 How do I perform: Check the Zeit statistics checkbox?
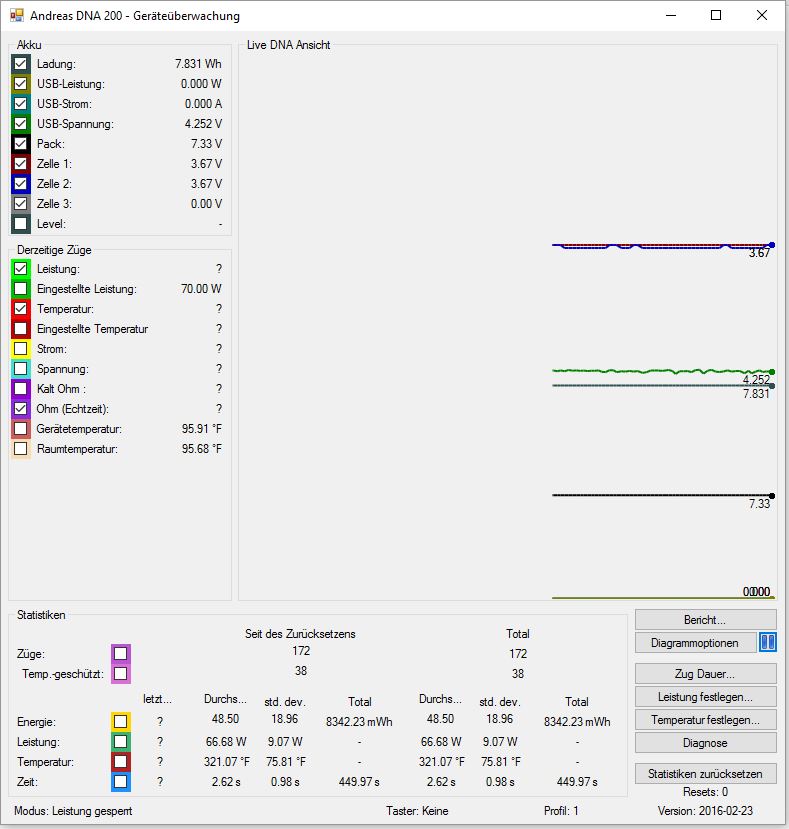tap(121, 781)
